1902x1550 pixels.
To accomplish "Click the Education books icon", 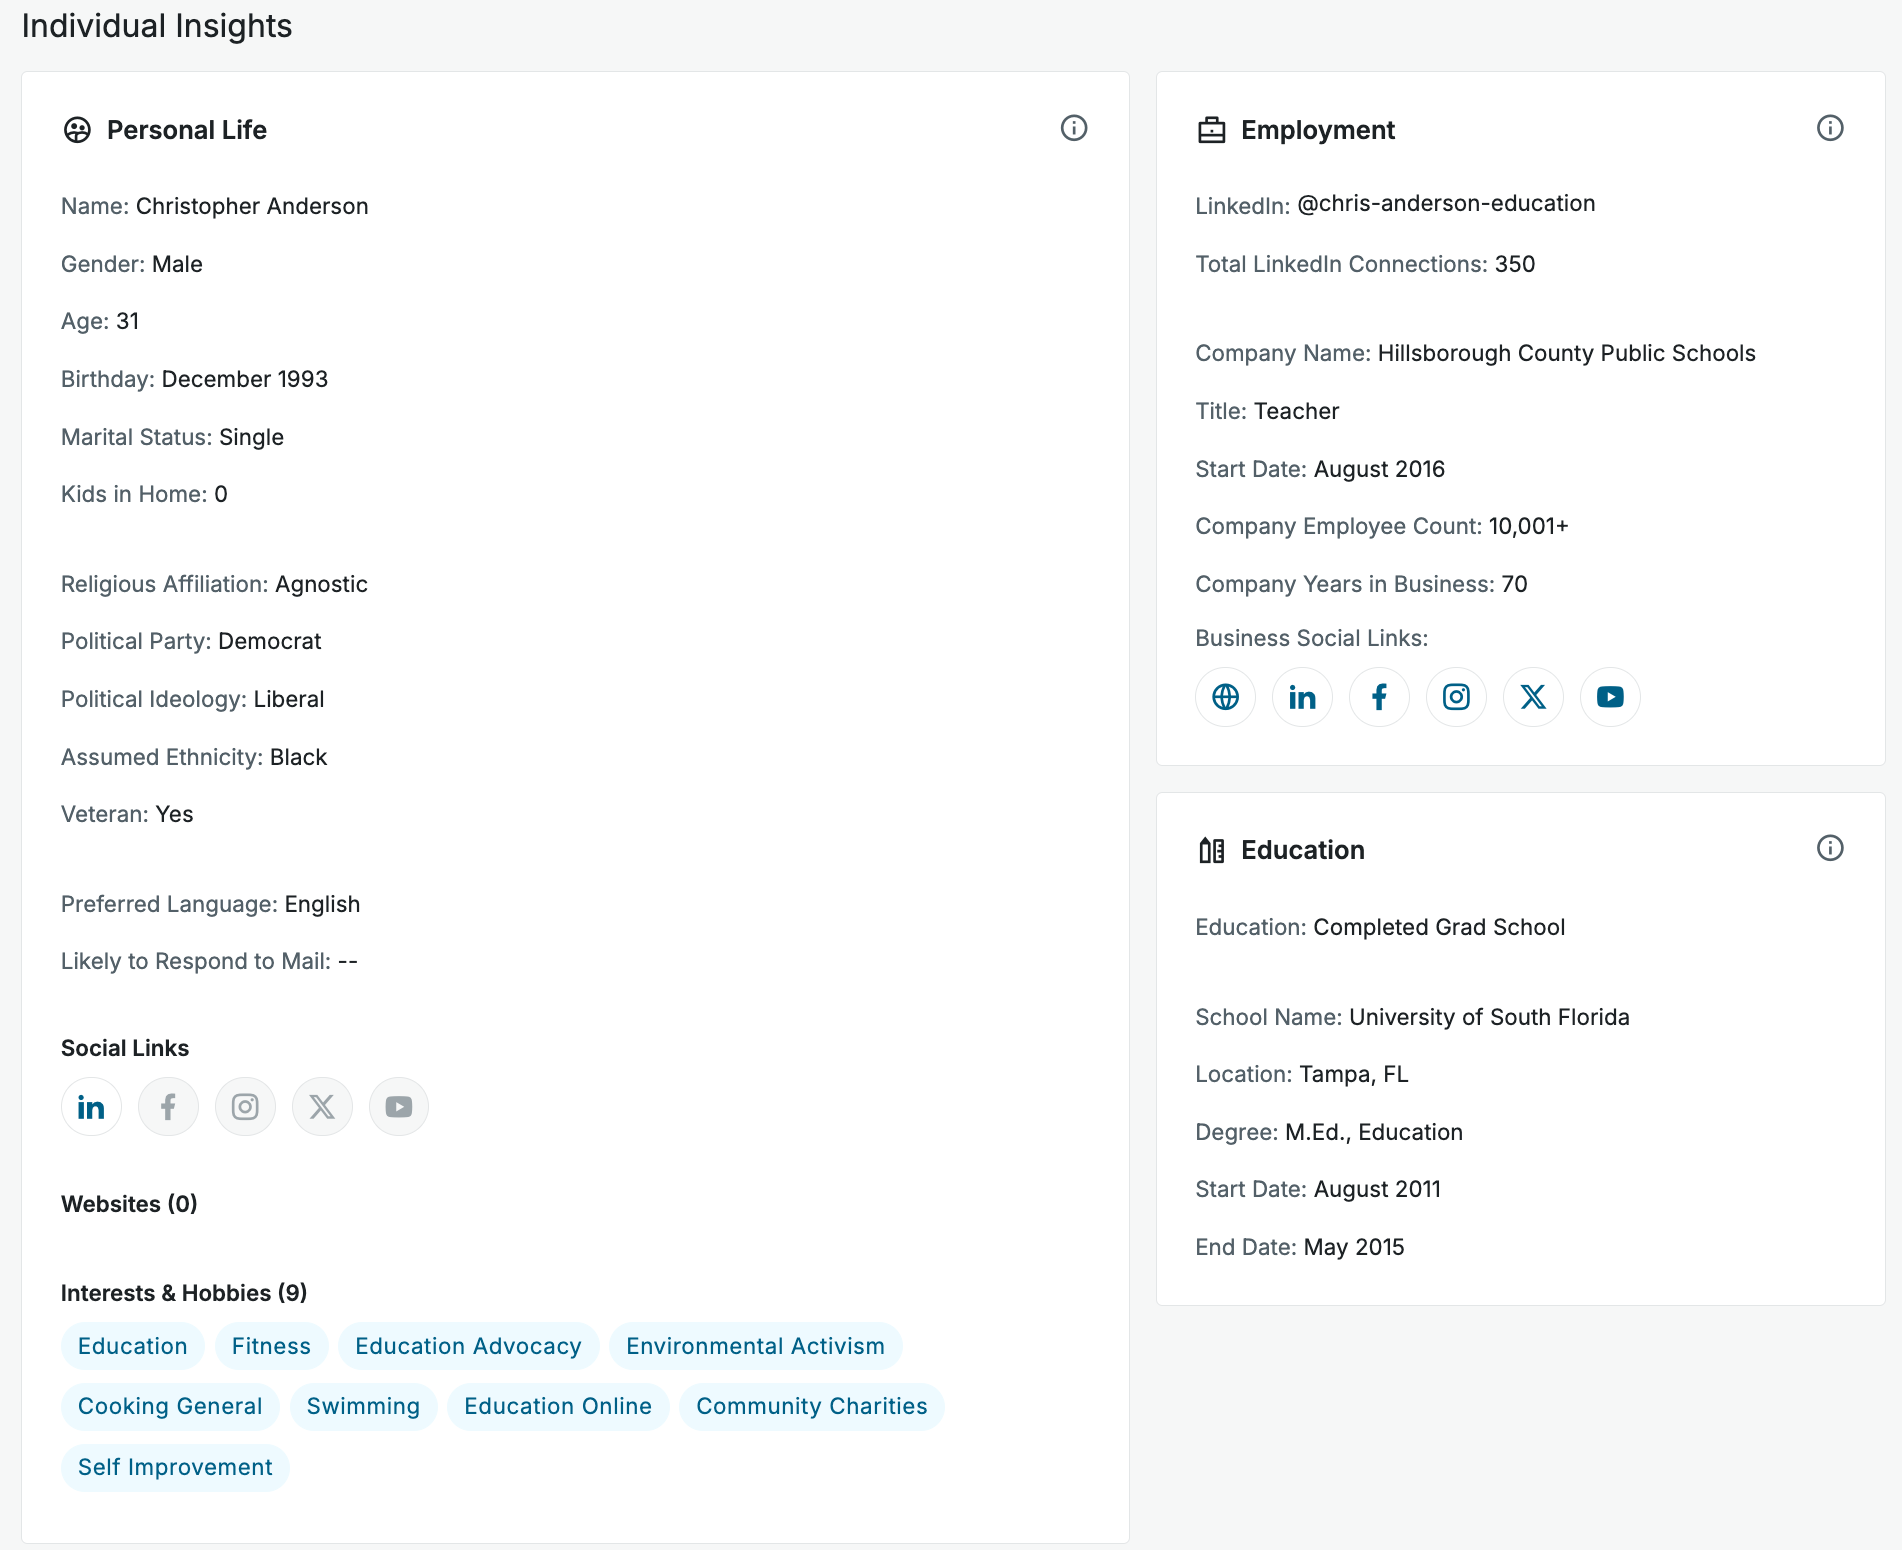I will point(1211,850).
